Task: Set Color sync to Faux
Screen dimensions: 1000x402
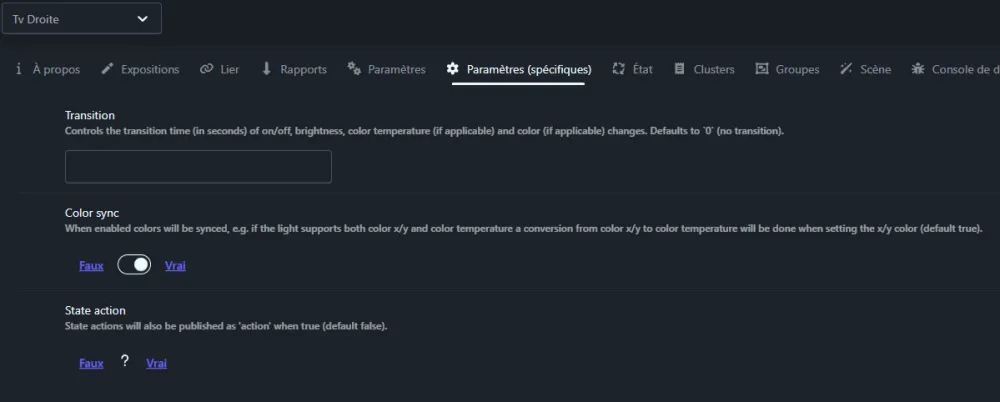Action: [91, 265]
